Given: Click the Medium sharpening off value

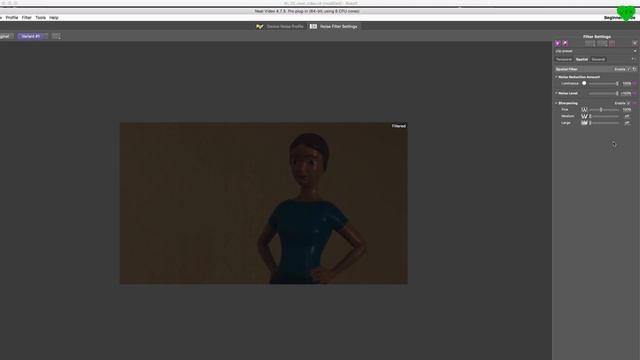Looking at the screenshot, I should (627, 116).
